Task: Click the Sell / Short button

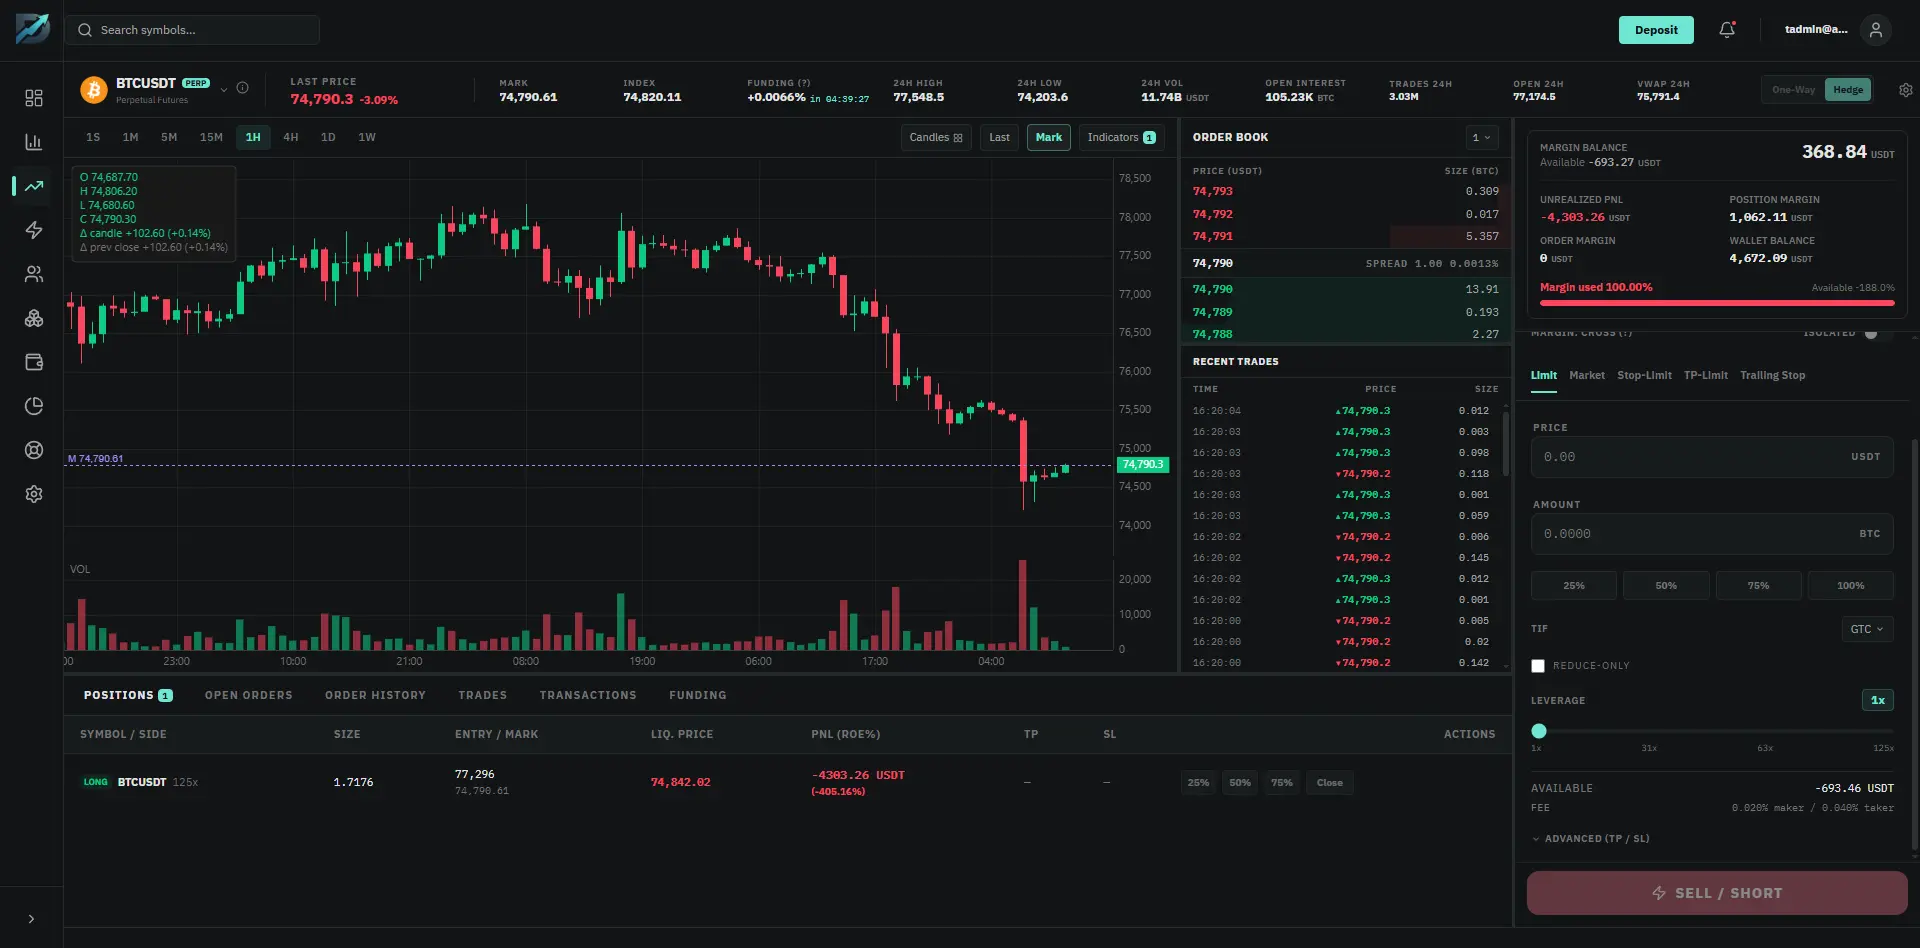Action: [x=1717, y=893]
